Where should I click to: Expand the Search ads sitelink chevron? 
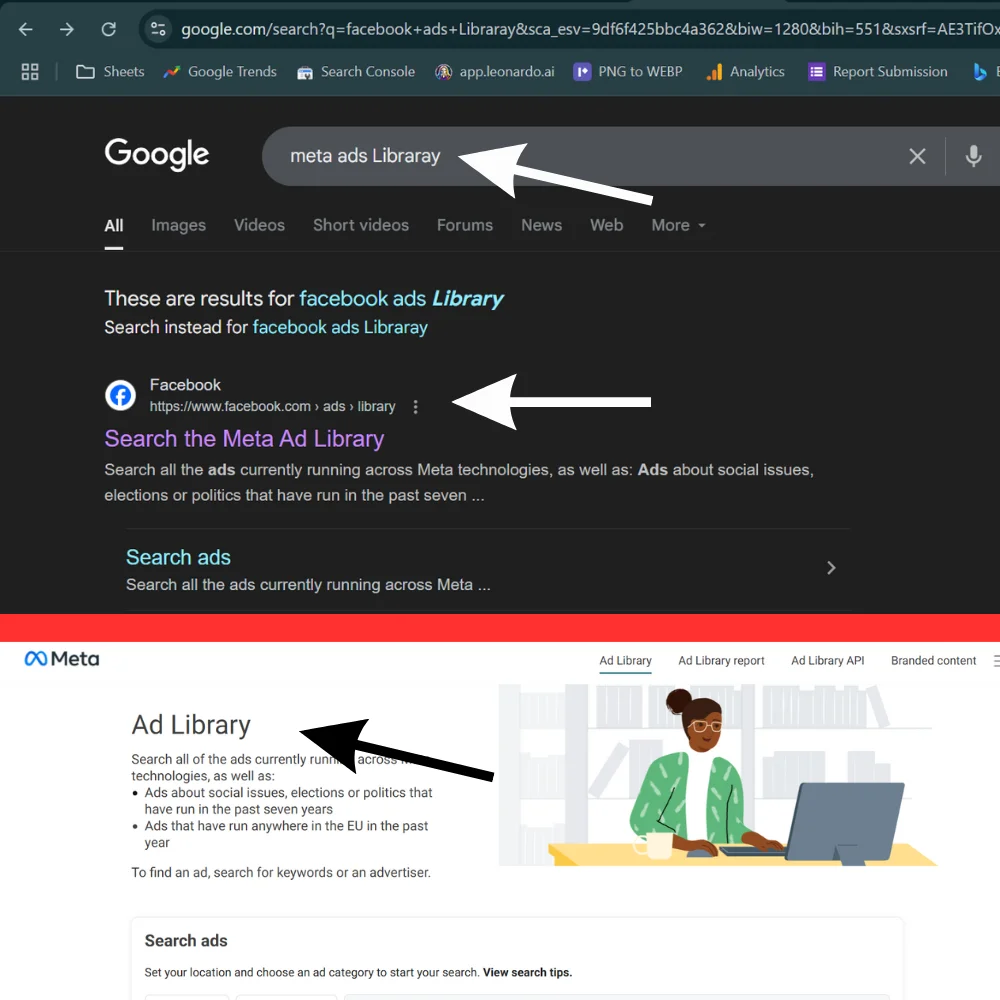(x=831, y=568)
